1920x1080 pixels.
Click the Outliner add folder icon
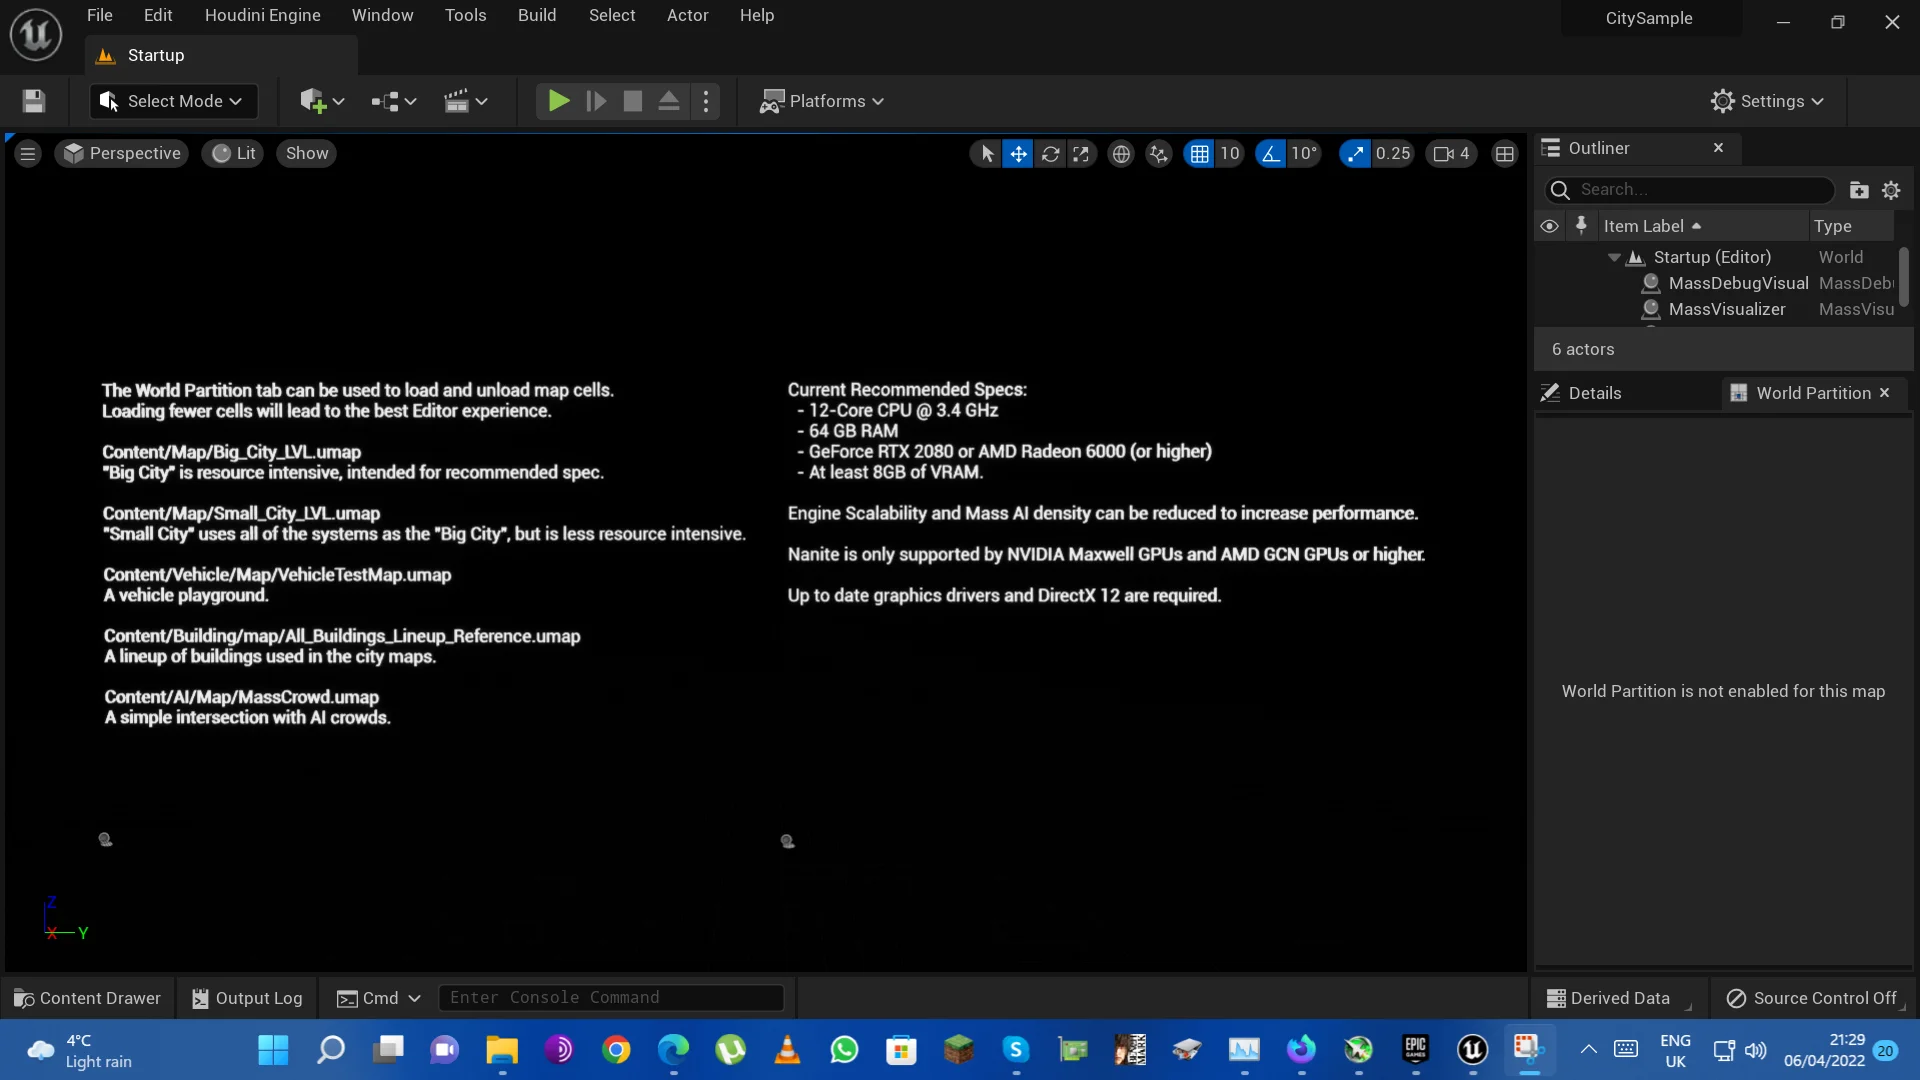coord(1859,190)
